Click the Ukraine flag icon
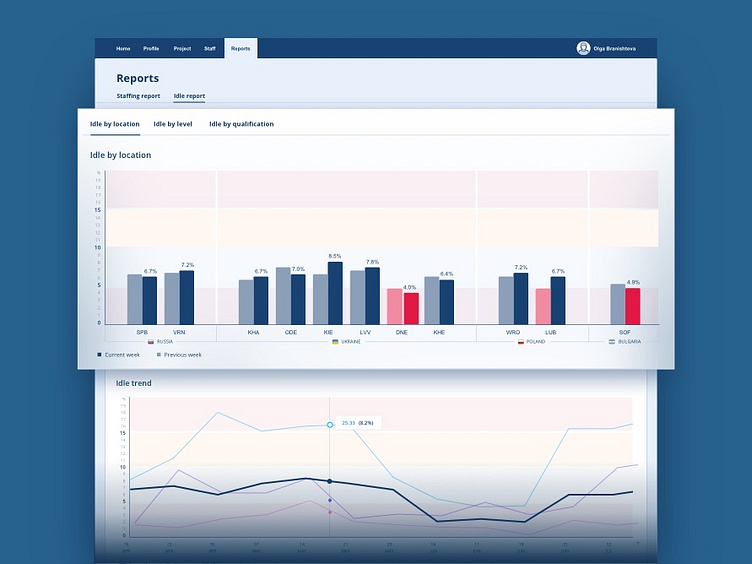Viewport: 752px width, 564px height. pyautogui.click(x=335, y=342)
